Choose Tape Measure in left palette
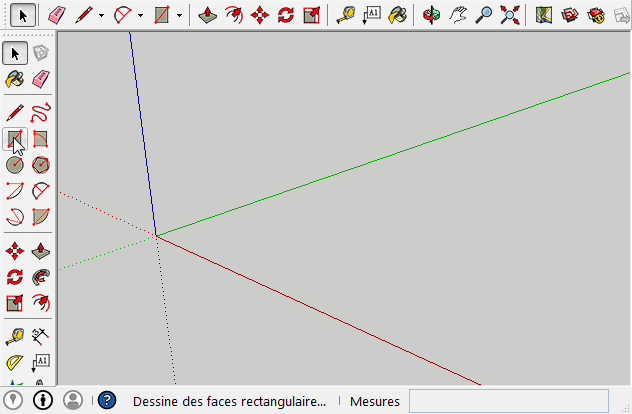 (x=15, y=337)
